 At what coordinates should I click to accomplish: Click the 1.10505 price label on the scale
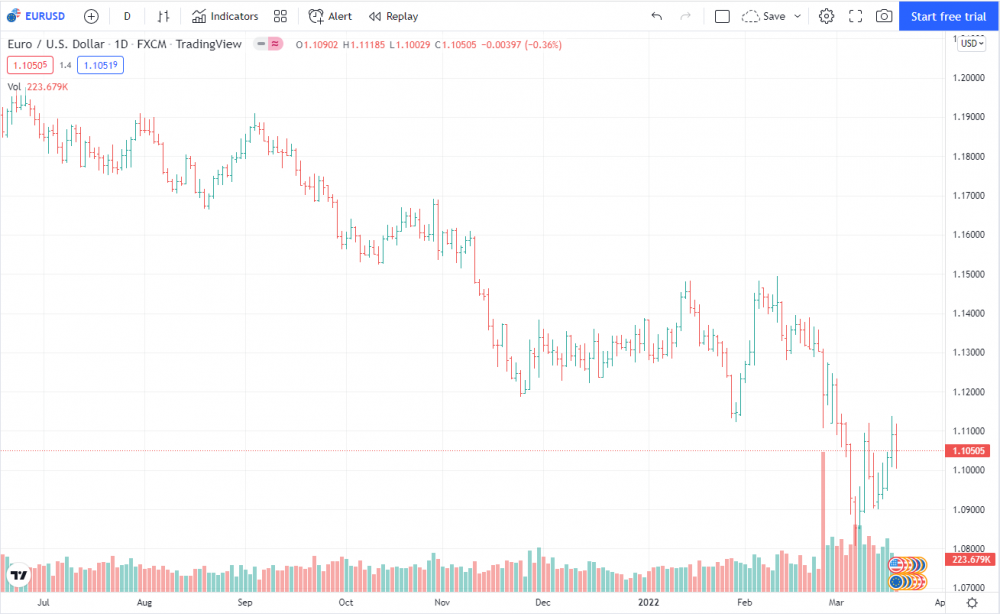967,450
